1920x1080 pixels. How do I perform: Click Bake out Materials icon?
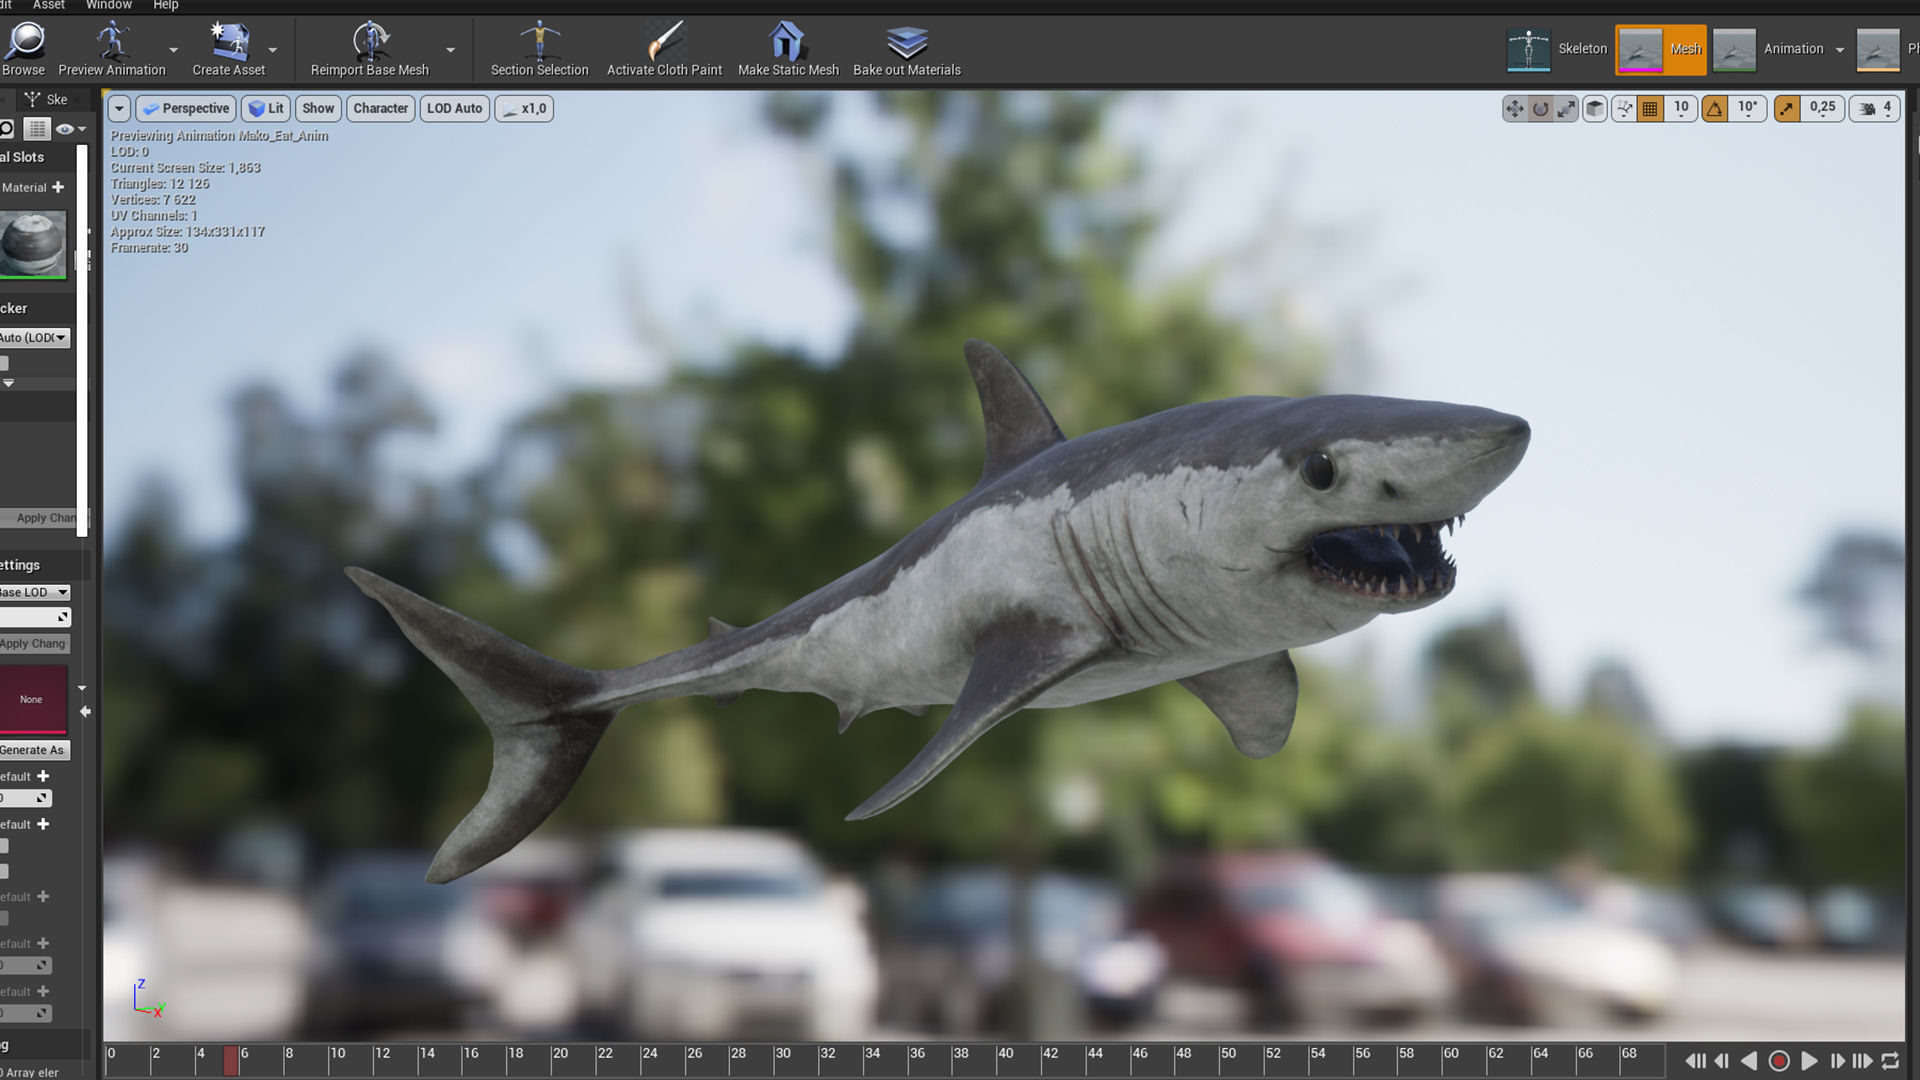point(906,42)
